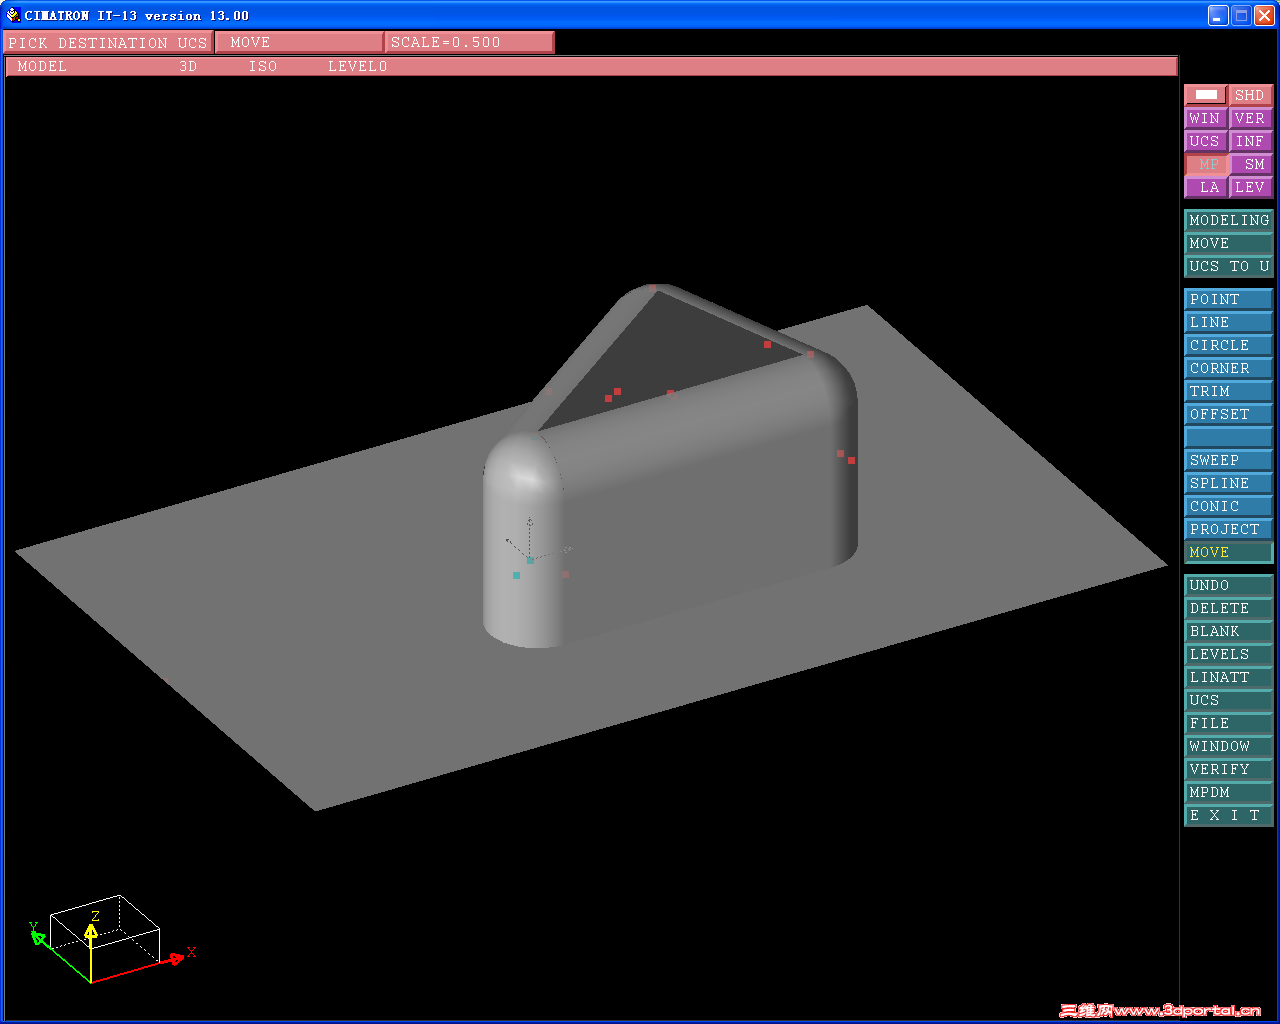The image size is (1280, 1024).
Task: Click the MODEL label in status bar
Action: (42, 66)
